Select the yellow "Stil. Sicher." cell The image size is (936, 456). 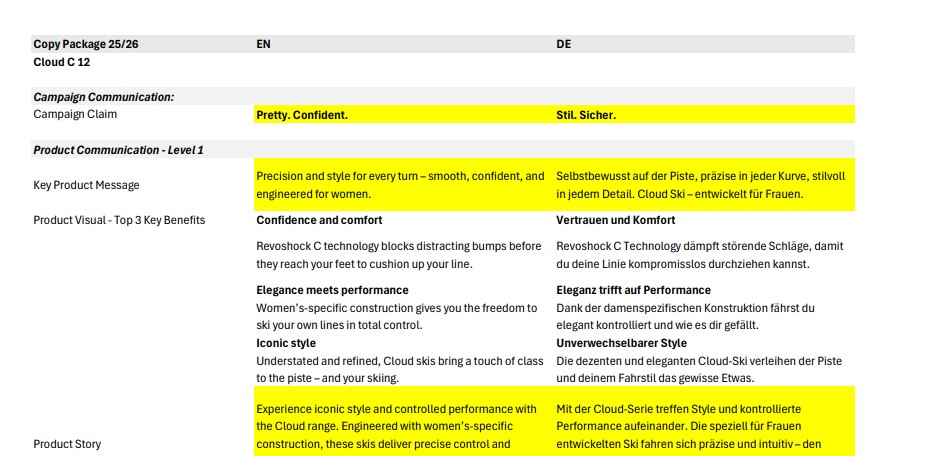point(586,115)
